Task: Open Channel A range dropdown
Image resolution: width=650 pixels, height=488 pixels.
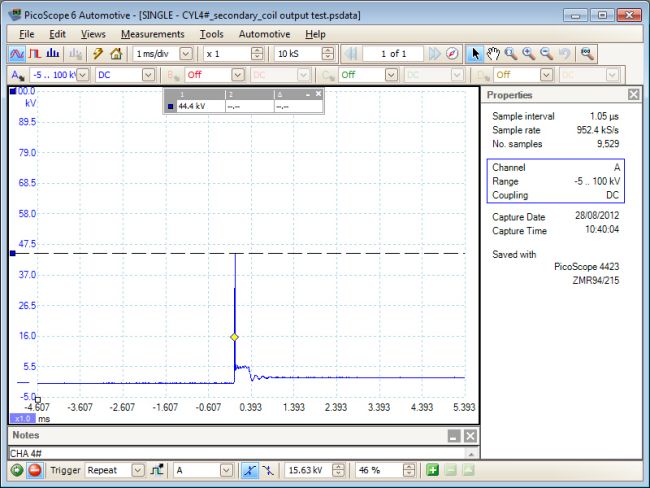Action: [x=82, y=75]
